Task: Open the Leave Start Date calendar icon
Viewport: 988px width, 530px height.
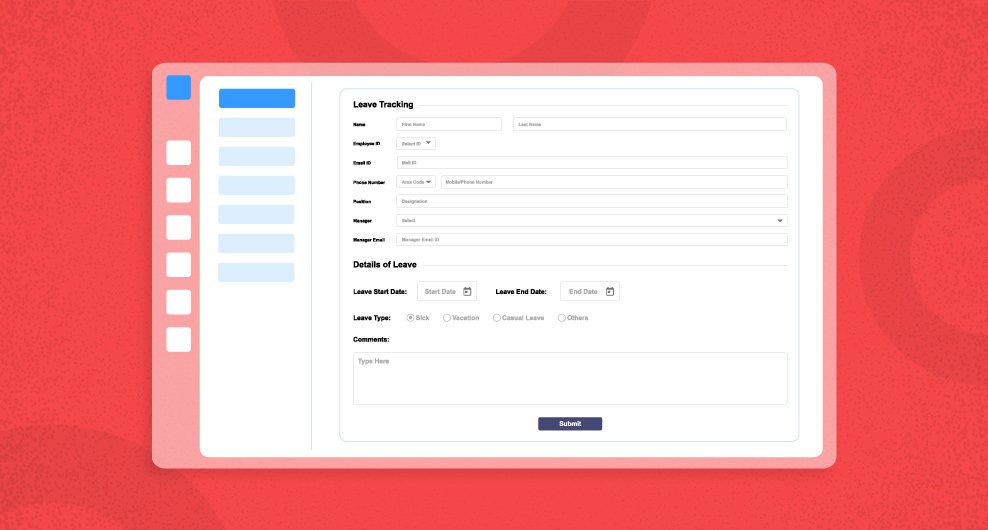Action: (x=467, y=291)
